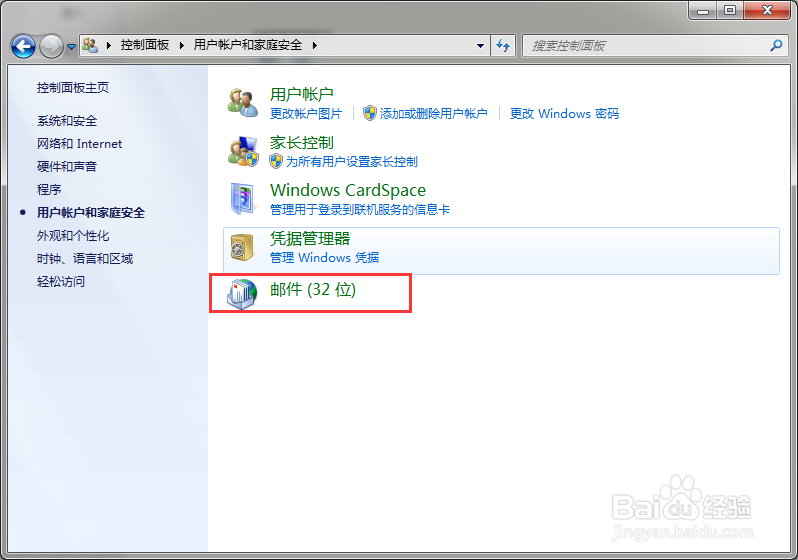
Task: Click the Refresh button
Action: (503, 46)
